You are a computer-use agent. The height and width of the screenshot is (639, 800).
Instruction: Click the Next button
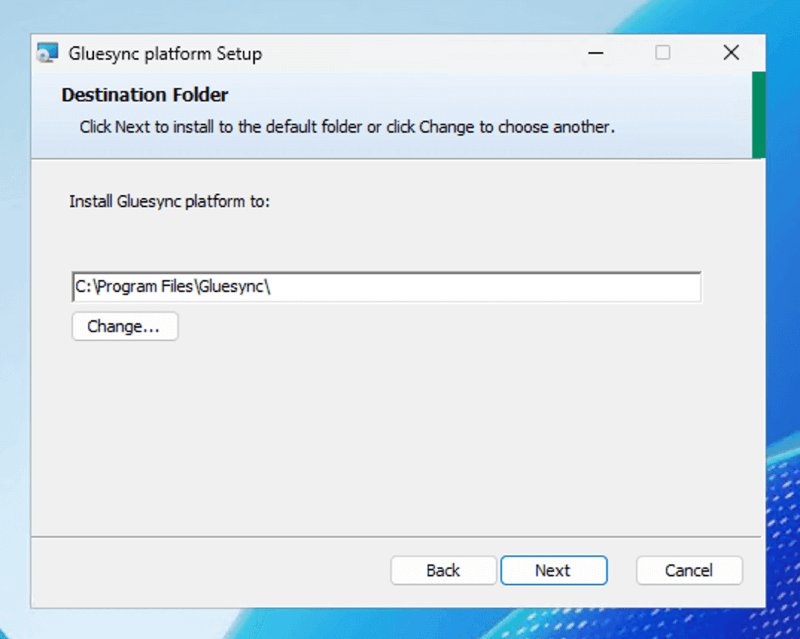[x=554, y=570]
